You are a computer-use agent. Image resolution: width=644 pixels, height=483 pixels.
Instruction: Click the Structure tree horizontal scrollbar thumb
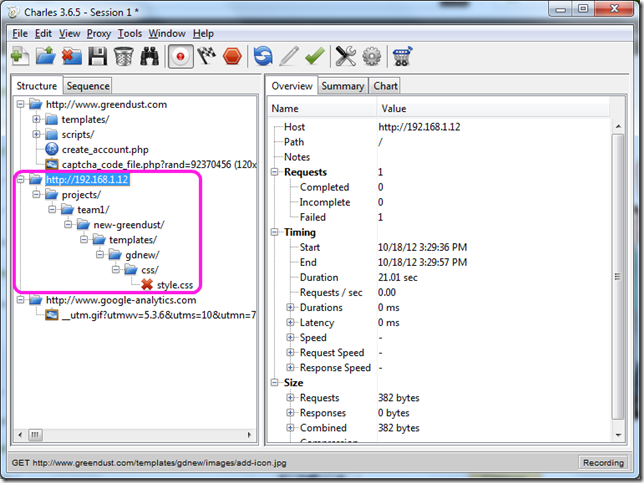point(35,435)
